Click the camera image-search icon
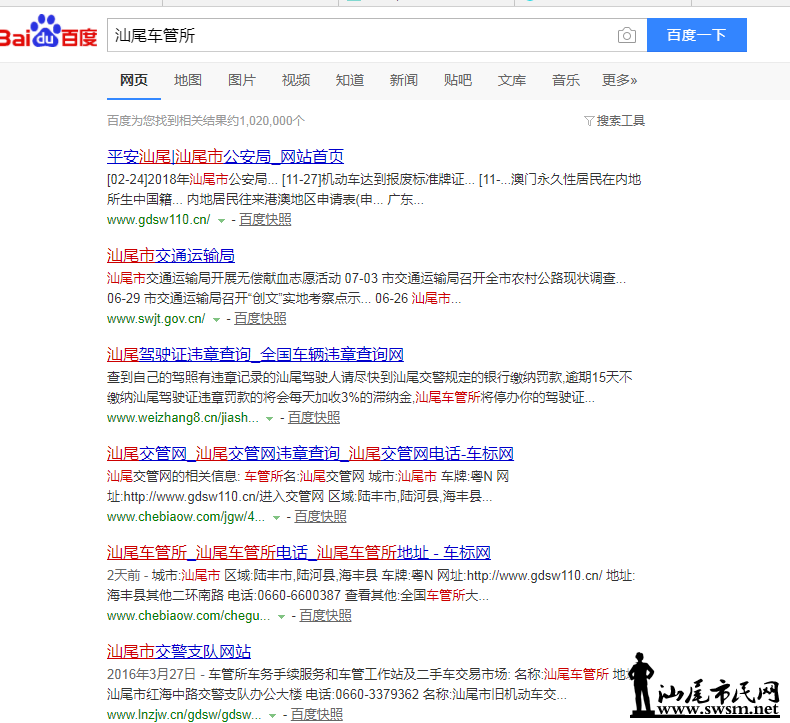This screenshot has width=790, height=723. click(x=626, y=35)
